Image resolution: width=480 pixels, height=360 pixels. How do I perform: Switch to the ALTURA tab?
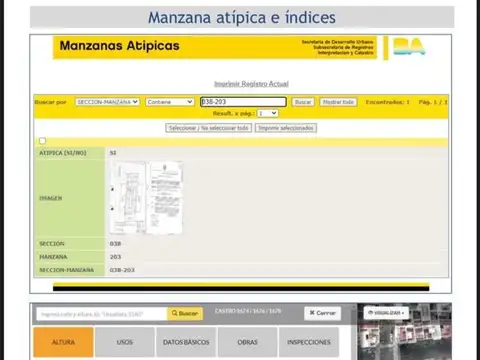tap(63, 342)
